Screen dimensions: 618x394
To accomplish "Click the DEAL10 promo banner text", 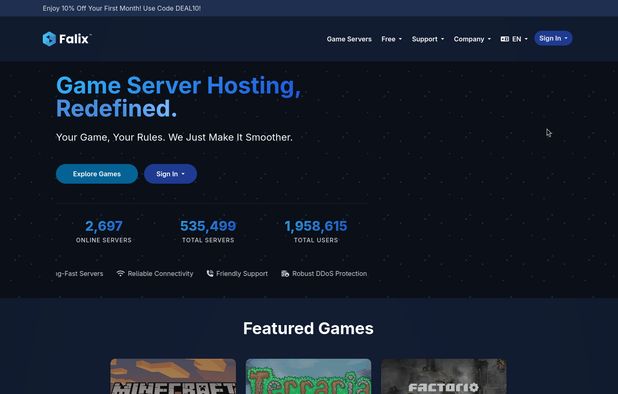I will tap(122, 8).
